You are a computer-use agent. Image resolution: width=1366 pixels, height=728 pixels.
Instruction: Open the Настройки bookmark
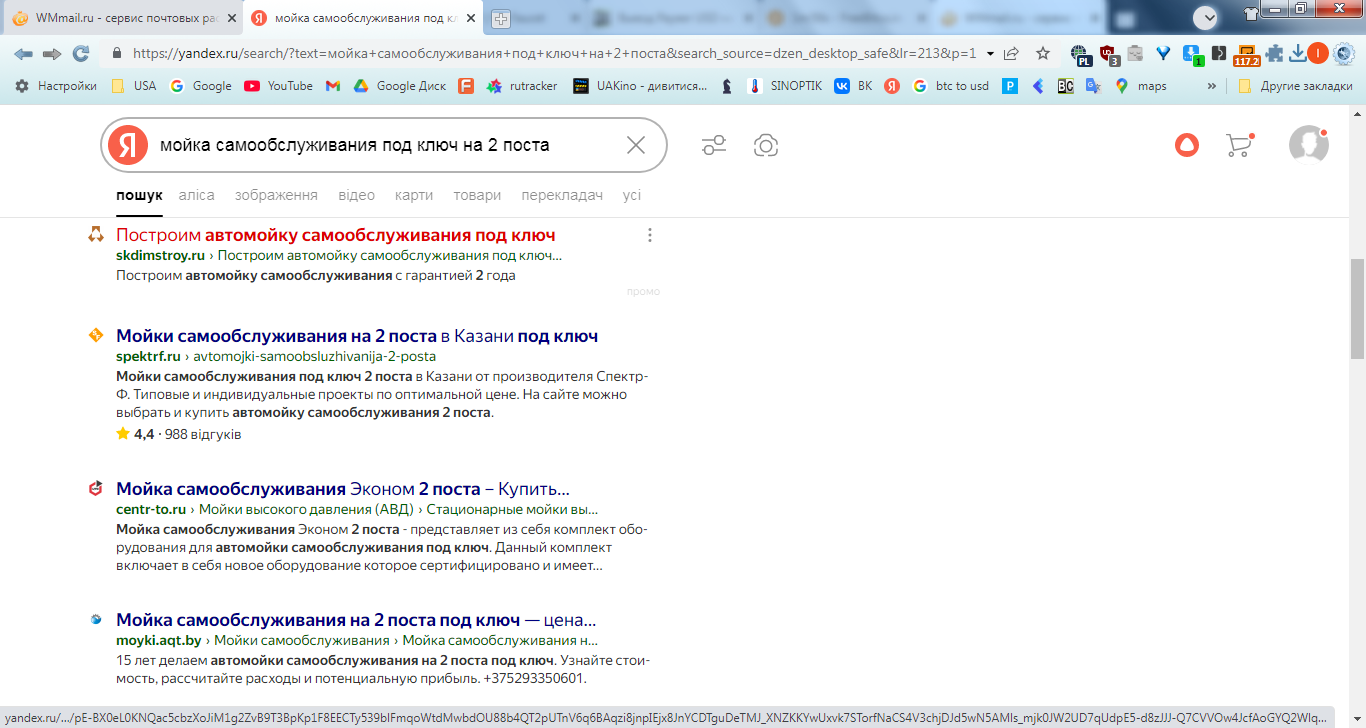(56, 86)
